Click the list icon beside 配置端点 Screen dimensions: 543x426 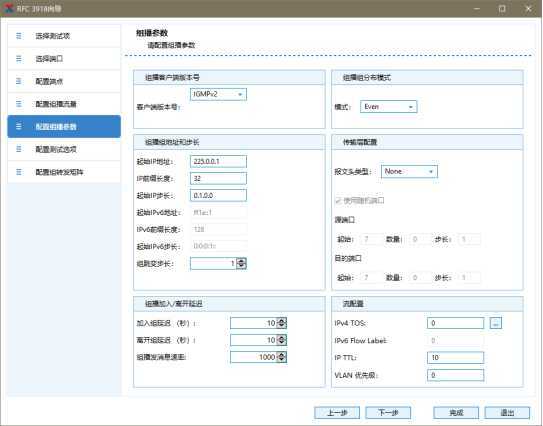(x=19, y=81)
